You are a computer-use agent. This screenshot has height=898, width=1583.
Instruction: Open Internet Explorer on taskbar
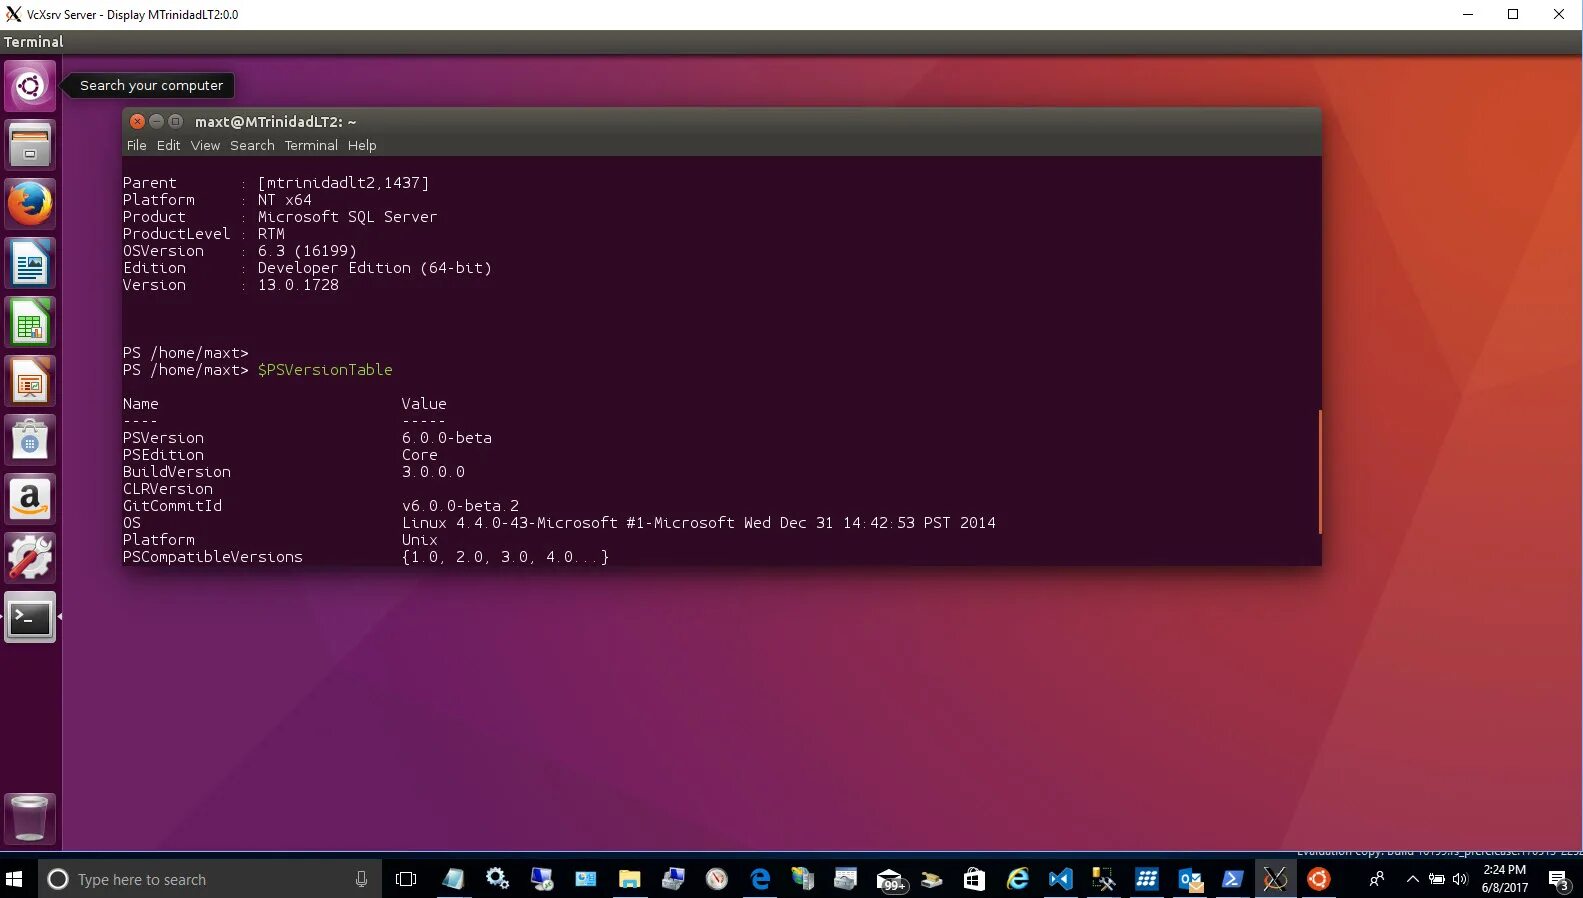click(1017, 879)
